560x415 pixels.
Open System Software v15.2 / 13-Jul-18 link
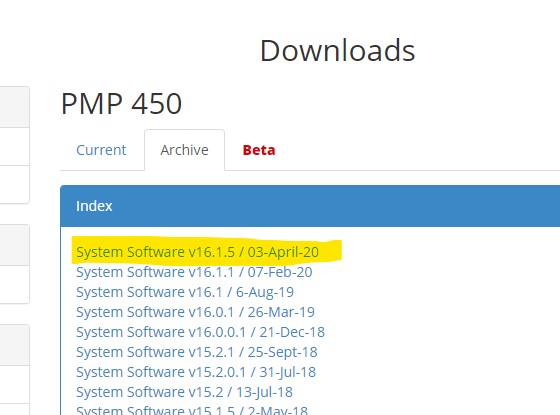tap(184, 392)
